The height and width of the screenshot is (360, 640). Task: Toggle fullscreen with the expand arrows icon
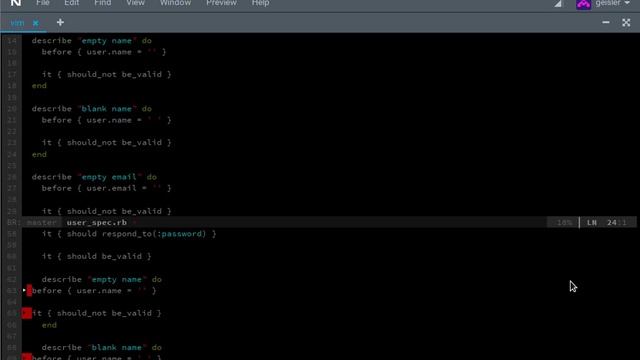626,23
